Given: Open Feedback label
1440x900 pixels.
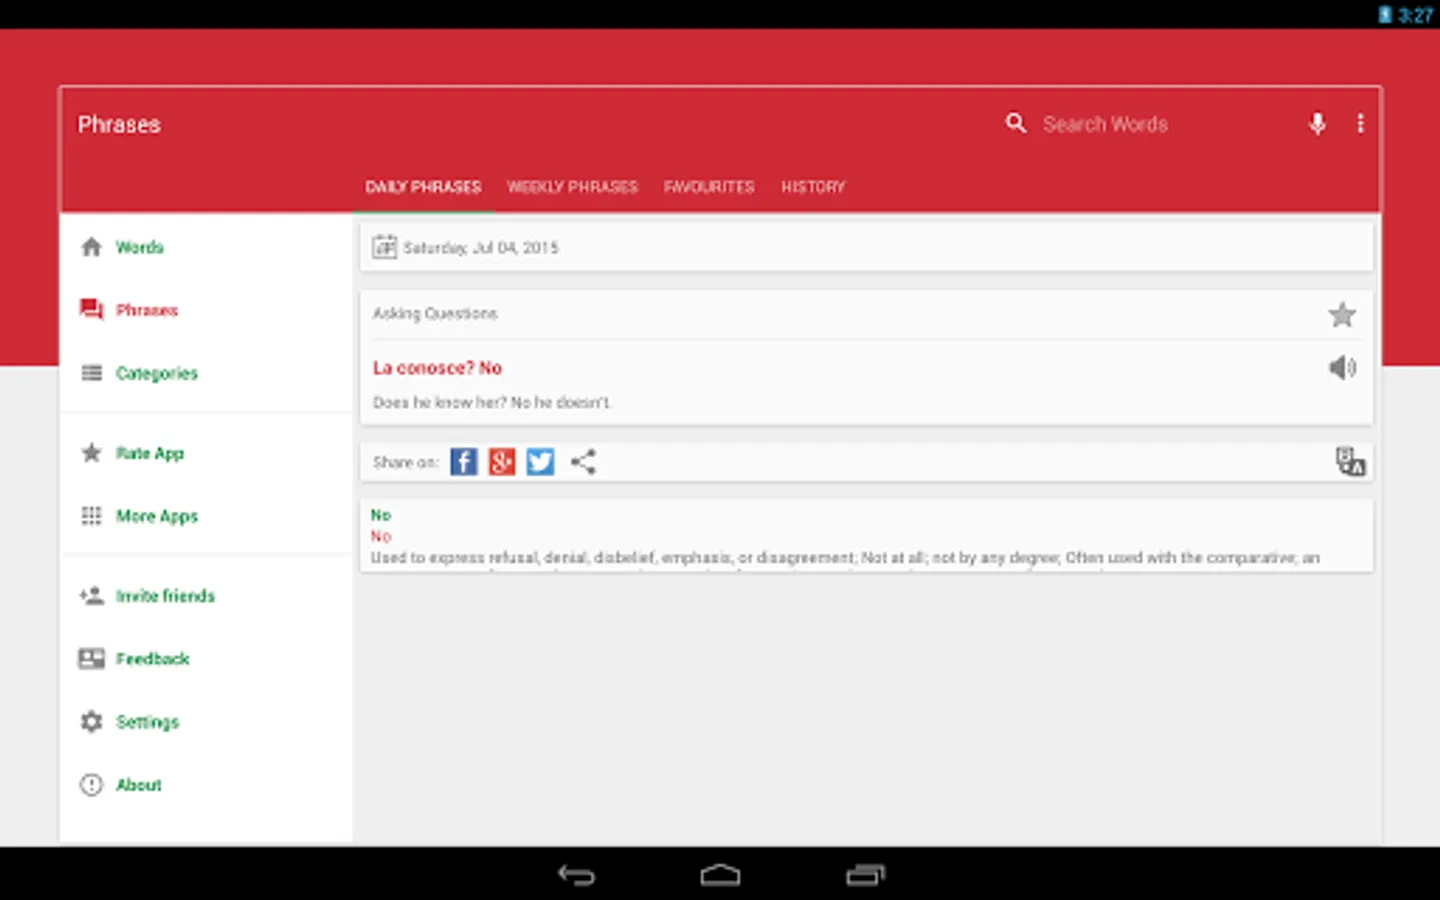Looking at the screenshot, I should coord(153,659).
